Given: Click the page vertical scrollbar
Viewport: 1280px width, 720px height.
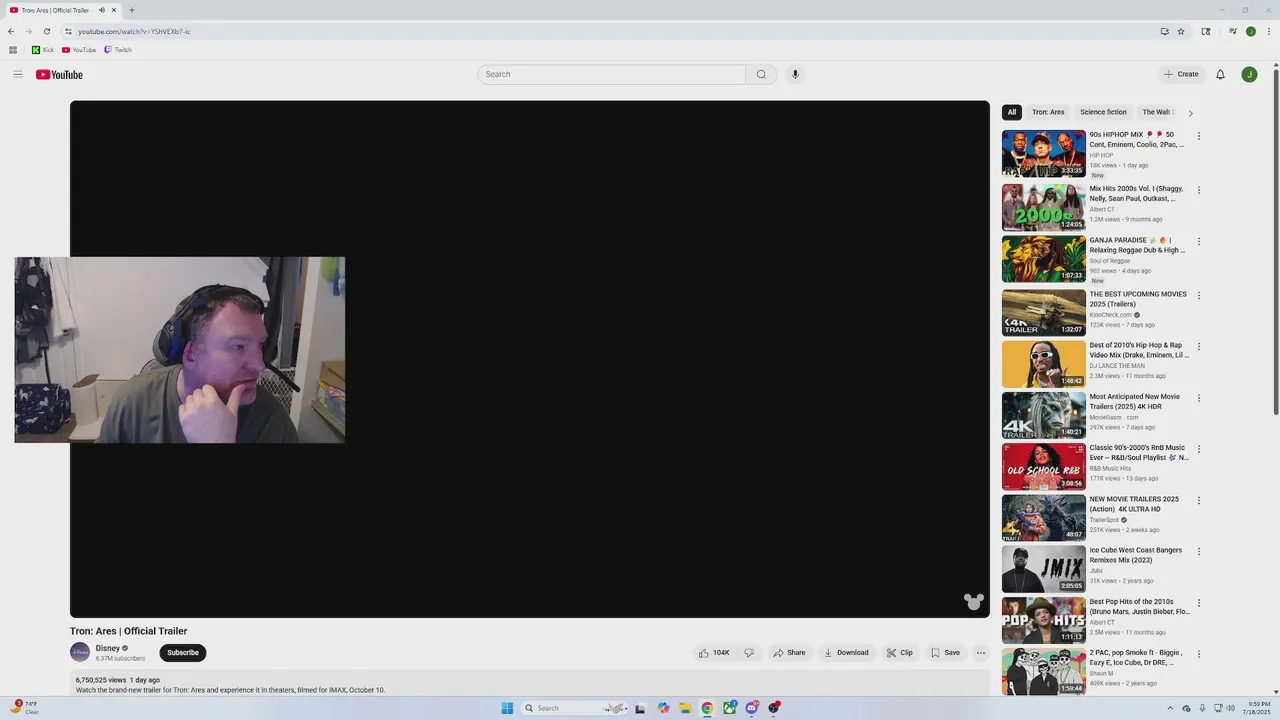Looking at the screenshot, I should pyautogui.click(x=1275, y=240).
